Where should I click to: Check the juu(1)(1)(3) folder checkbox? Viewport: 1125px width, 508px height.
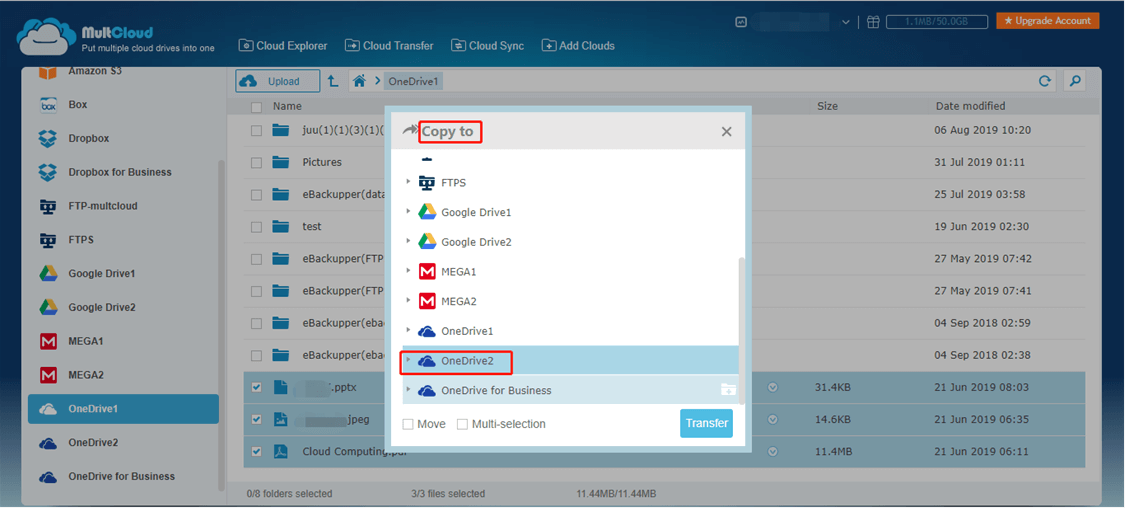[256, 131]
